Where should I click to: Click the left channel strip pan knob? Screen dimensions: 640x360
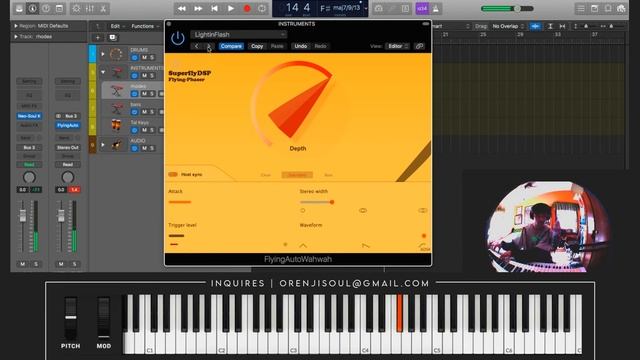(x=29, y=177)
